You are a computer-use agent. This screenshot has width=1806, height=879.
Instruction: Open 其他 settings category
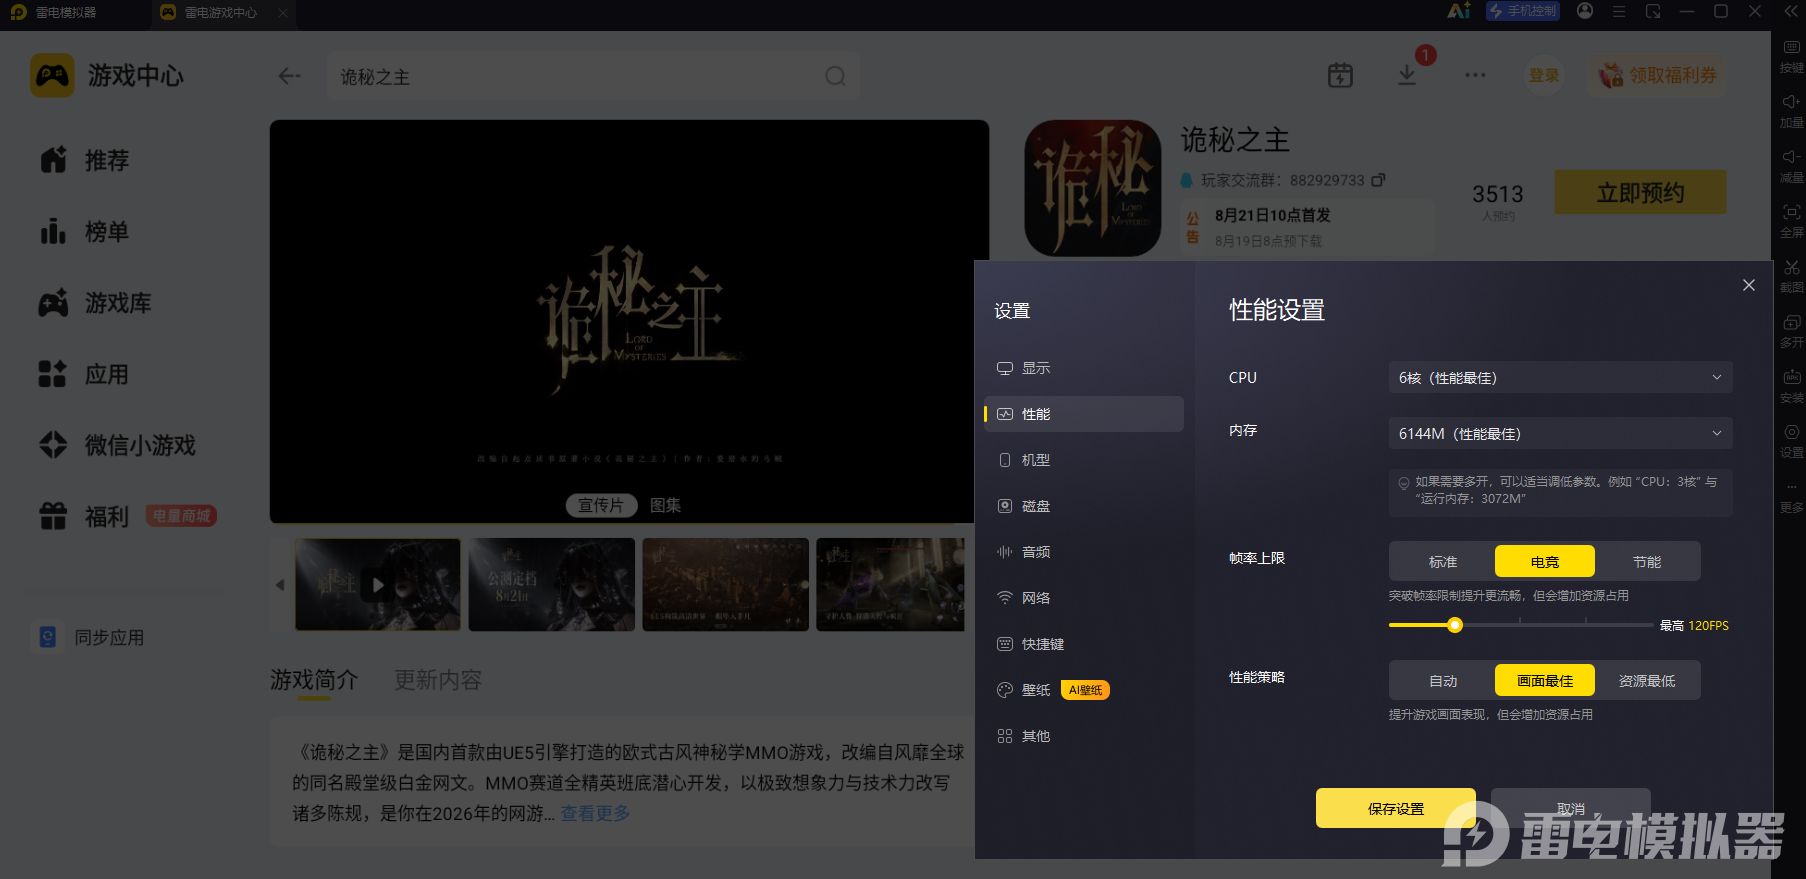click(1084, 736)
